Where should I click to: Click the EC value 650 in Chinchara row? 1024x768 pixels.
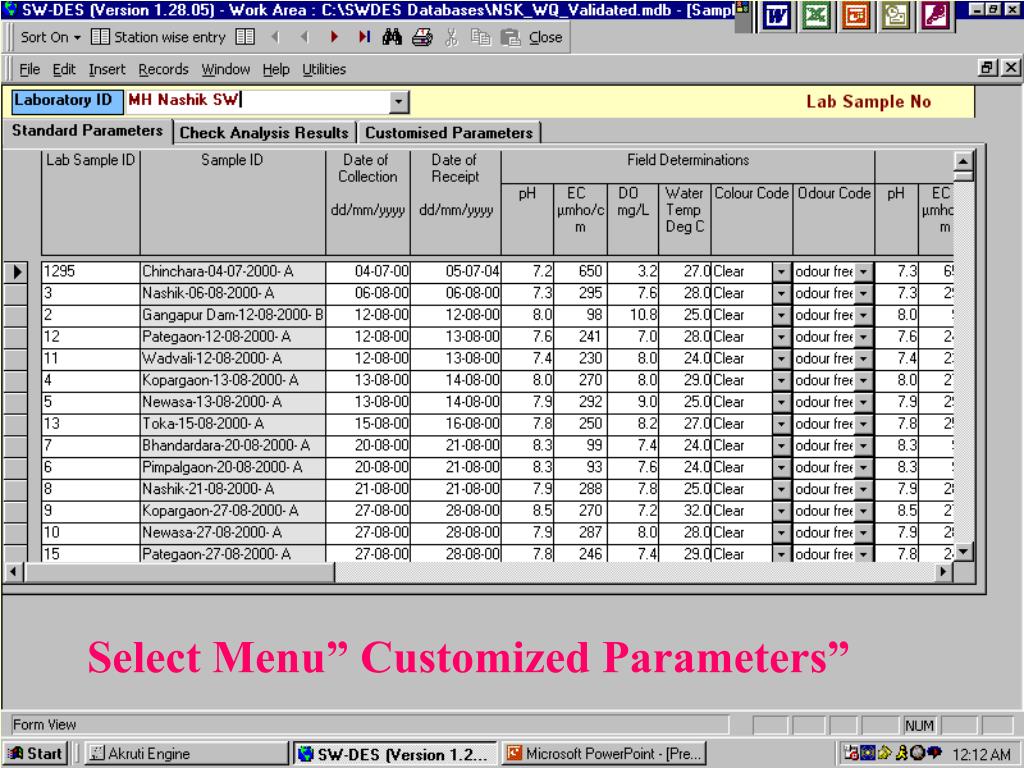581,272
